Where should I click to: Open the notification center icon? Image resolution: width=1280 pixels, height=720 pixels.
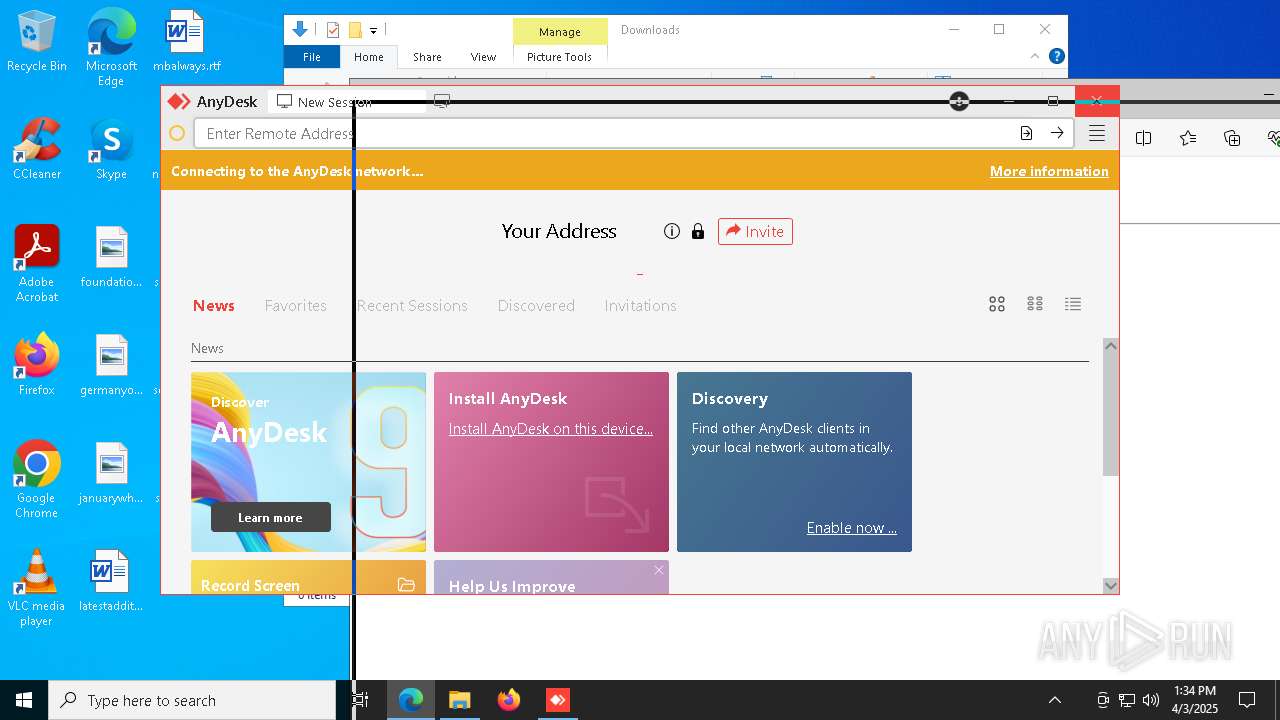click(x=1247, y=700)
